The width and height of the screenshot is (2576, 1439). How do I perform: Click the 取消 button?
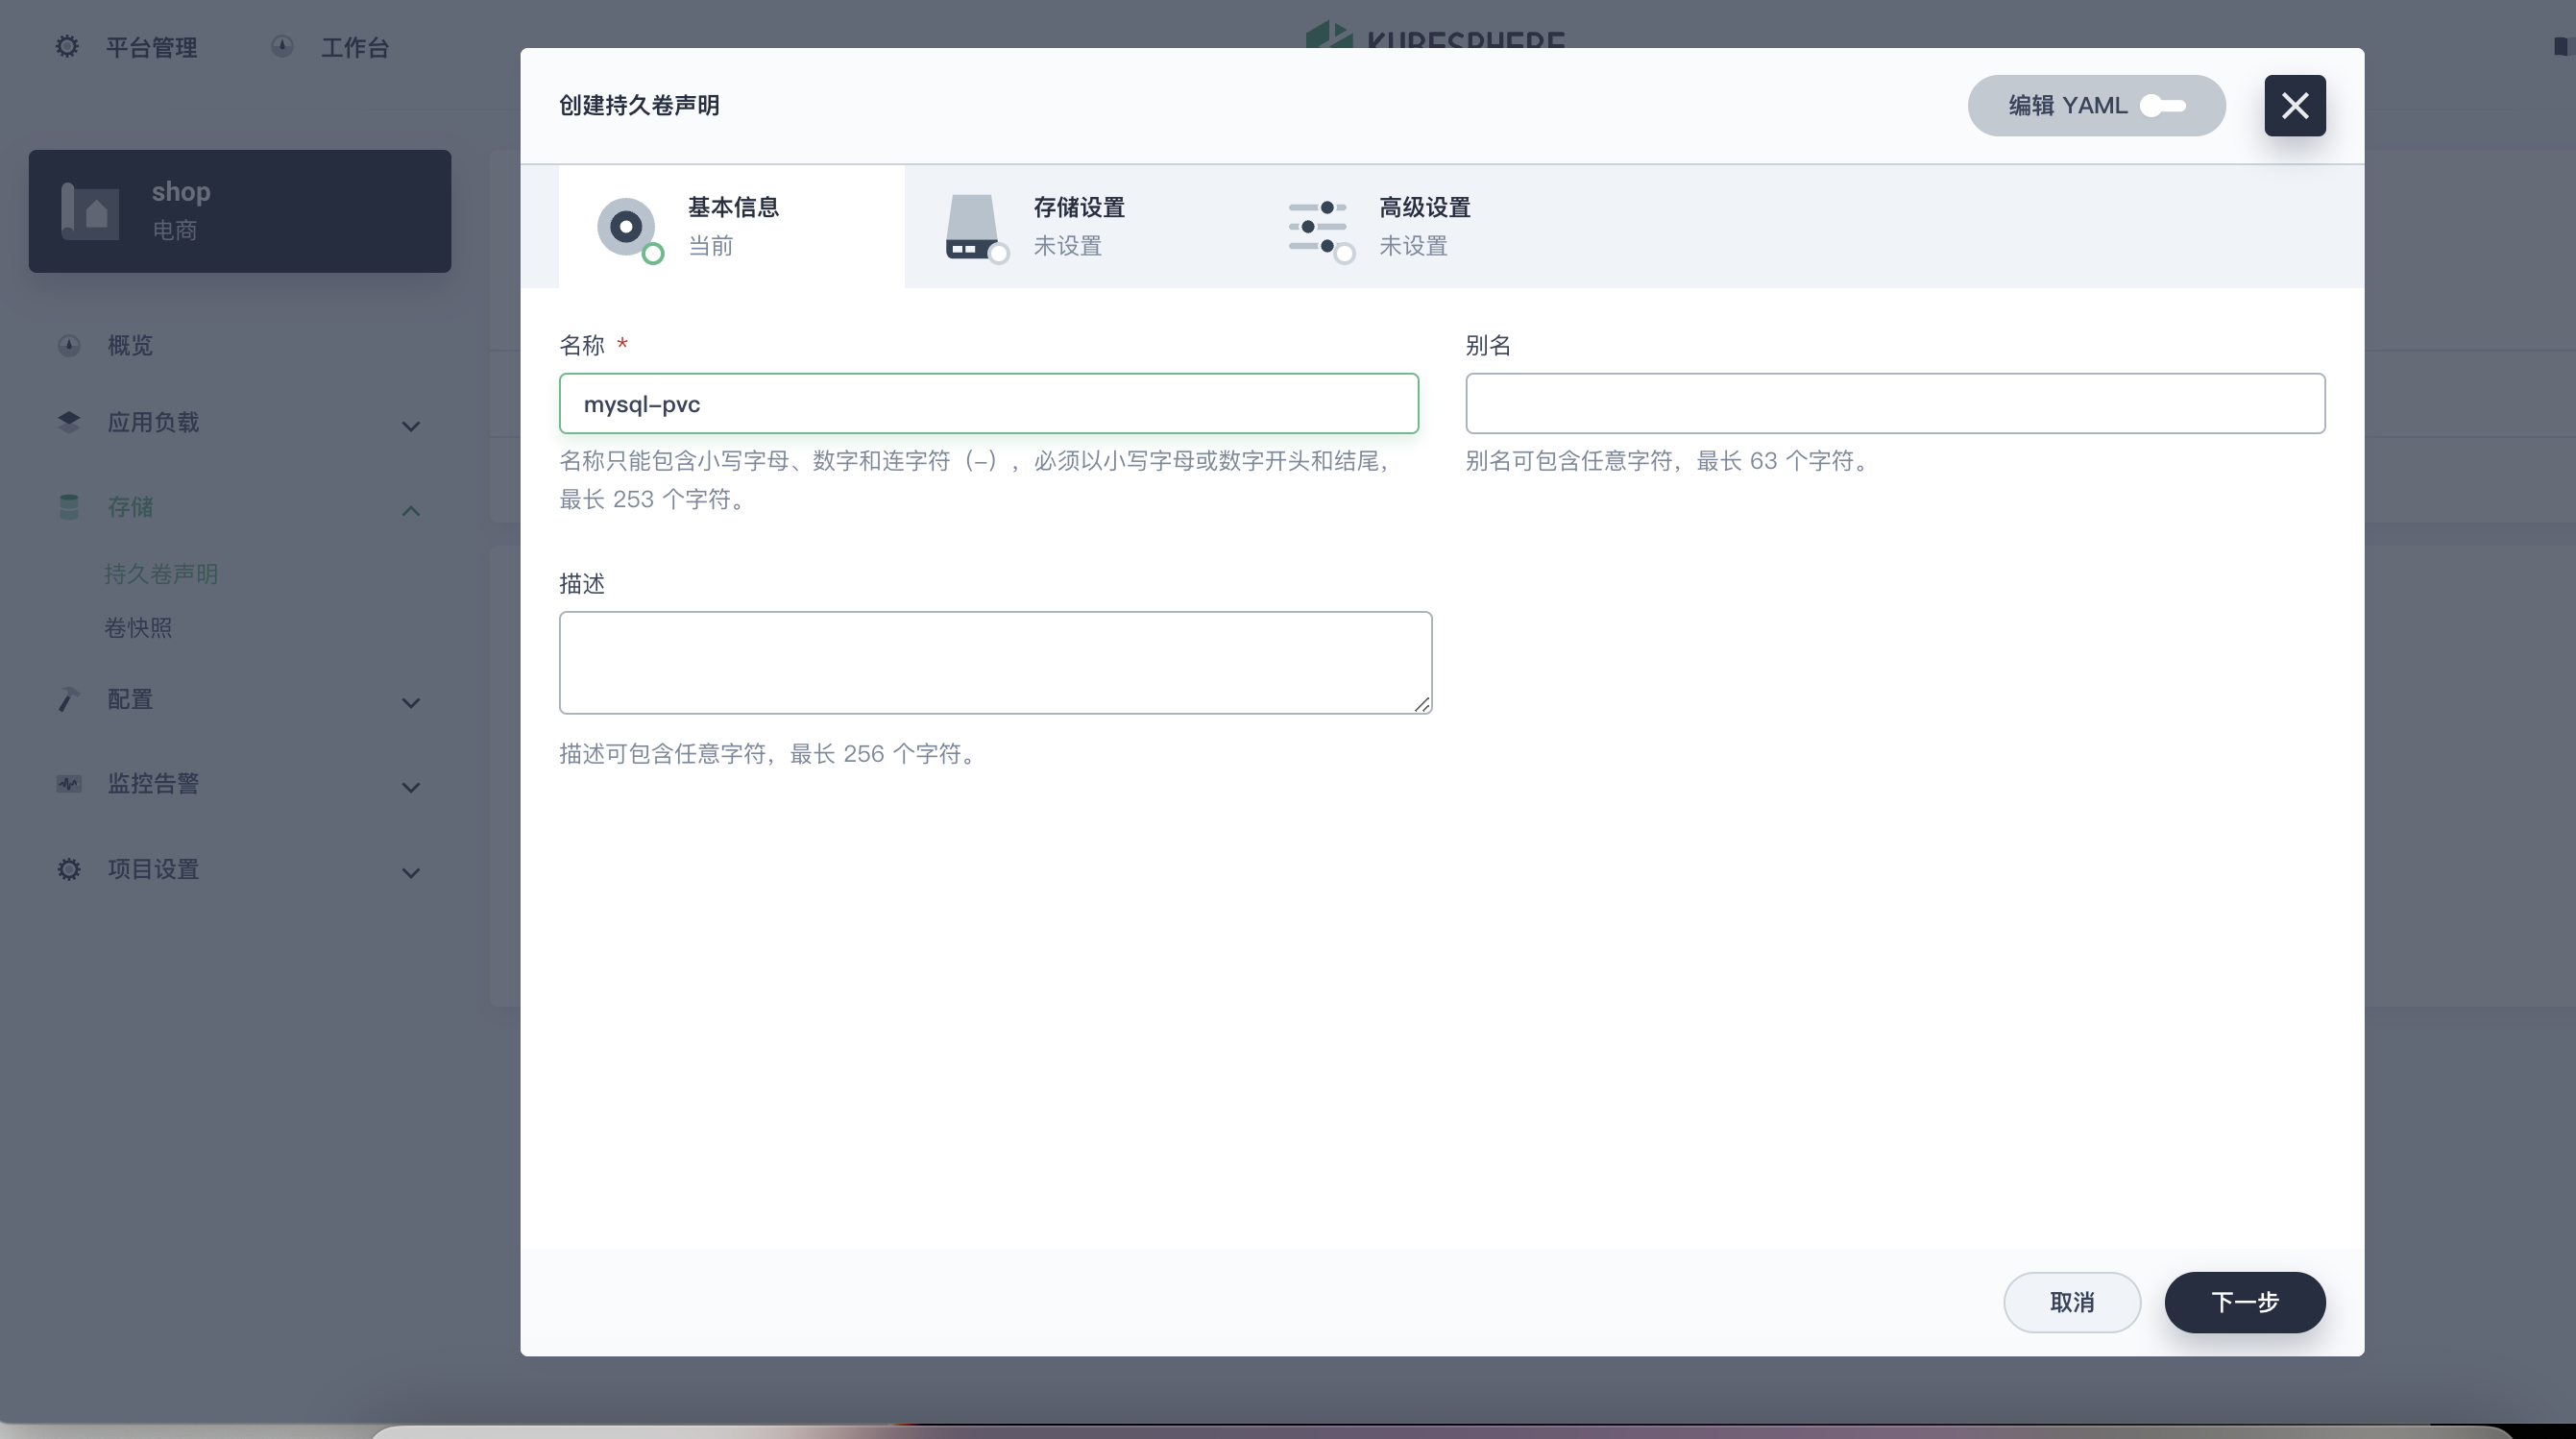pyautogui.click(x=2072, y=1303)
